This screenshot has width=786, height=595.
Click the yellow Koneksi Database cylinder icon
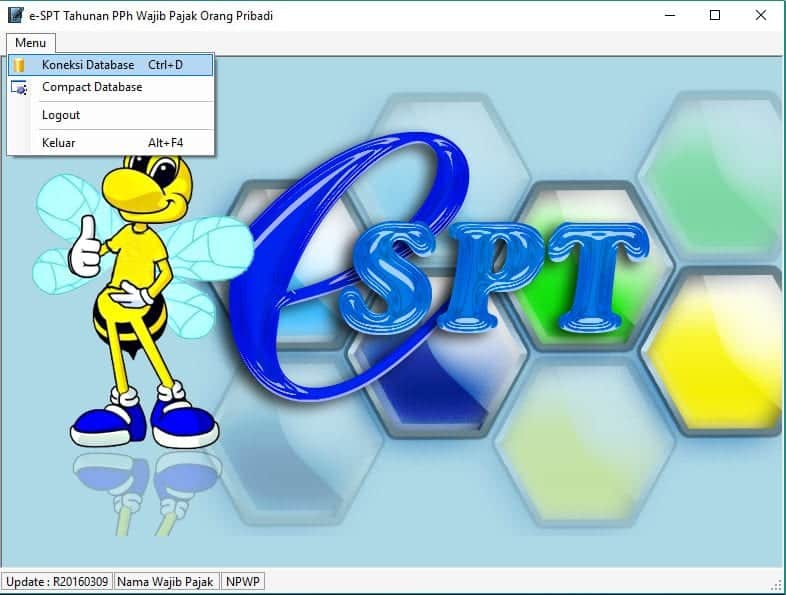tap(20, 65)
